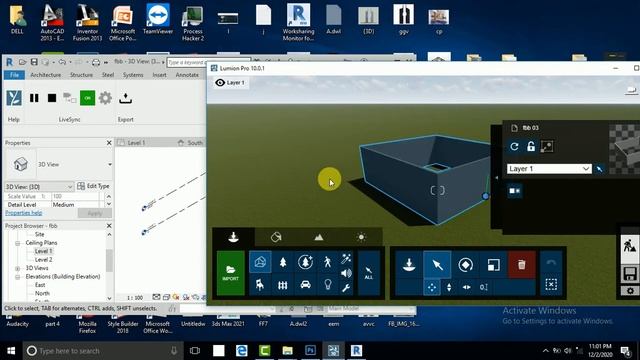Select the Sound speaker category icon
Screen dimensions: 640x360
[346, 273]
